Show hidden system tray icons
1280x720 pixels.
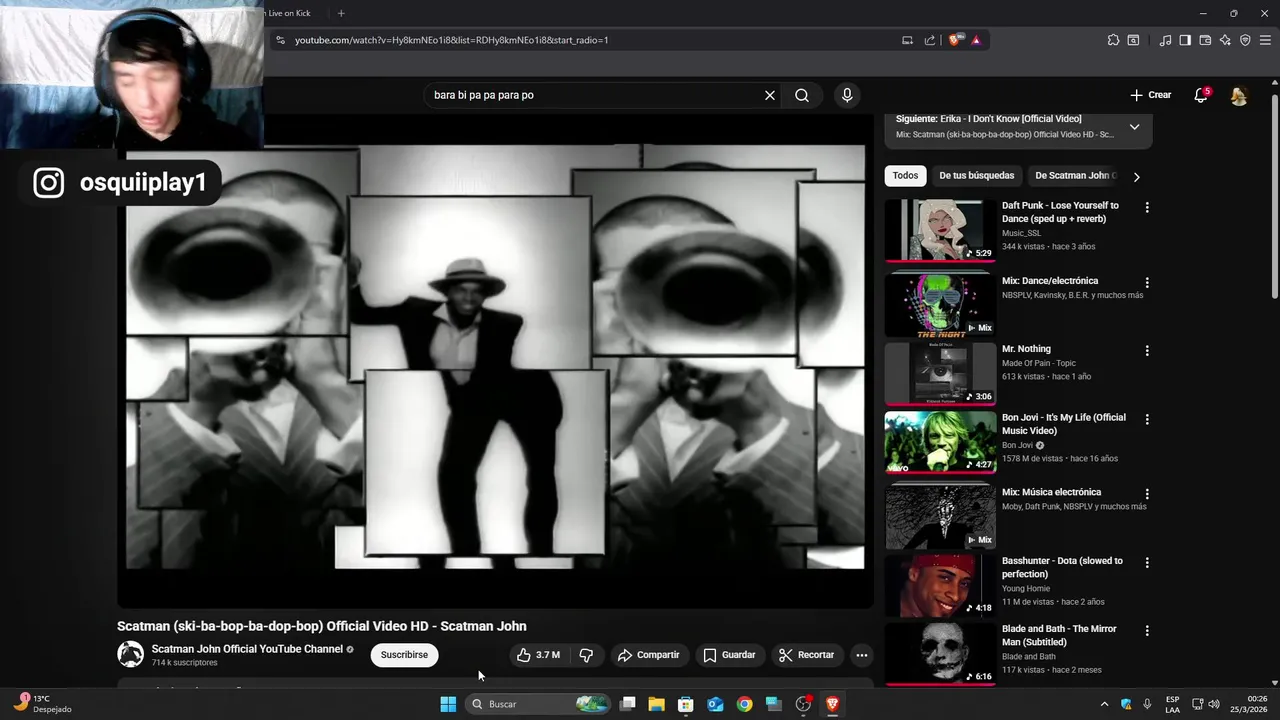[x=1104, y=704]
